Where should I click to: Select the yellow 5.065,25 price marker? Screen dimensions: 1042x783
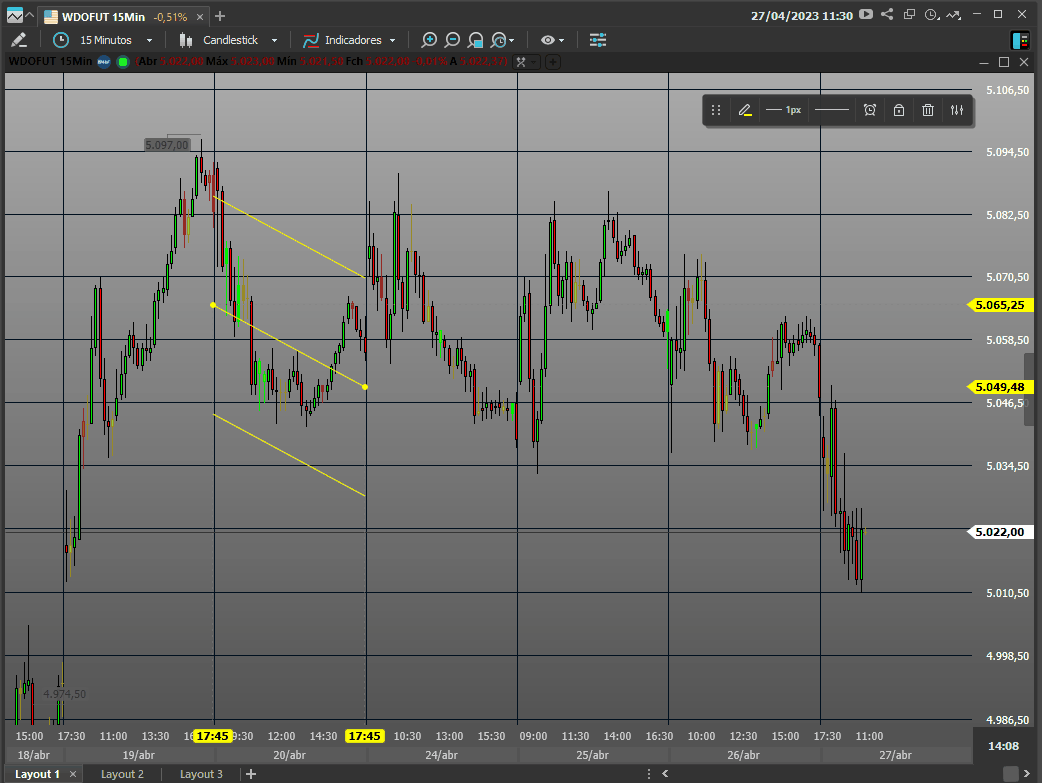pyautogui.click(x=1000, y=305)
